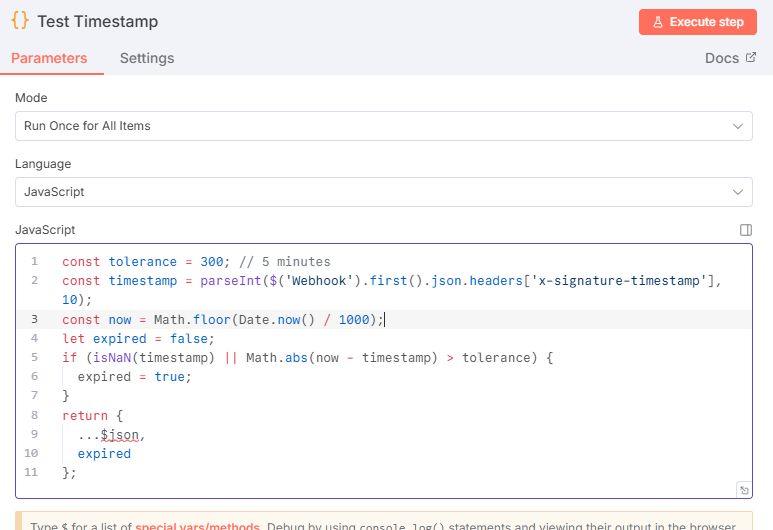Image resolution: width=773 pixels, height=530 pixels.
Task: Click 'parseInt' on line 2
Action: 231,281
